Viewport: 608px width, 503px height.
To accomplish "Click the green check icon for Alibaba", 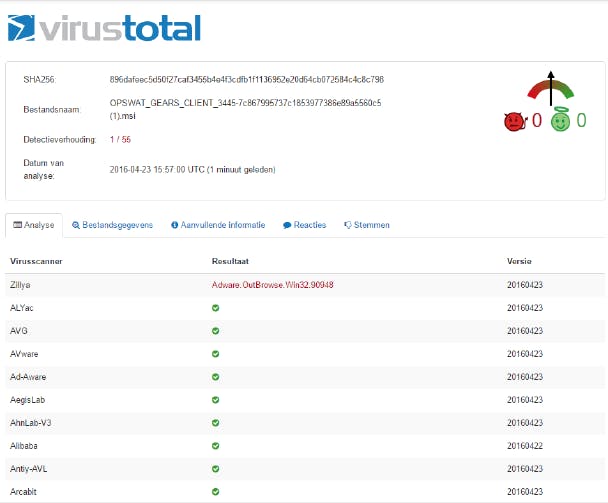I will 216,446.
